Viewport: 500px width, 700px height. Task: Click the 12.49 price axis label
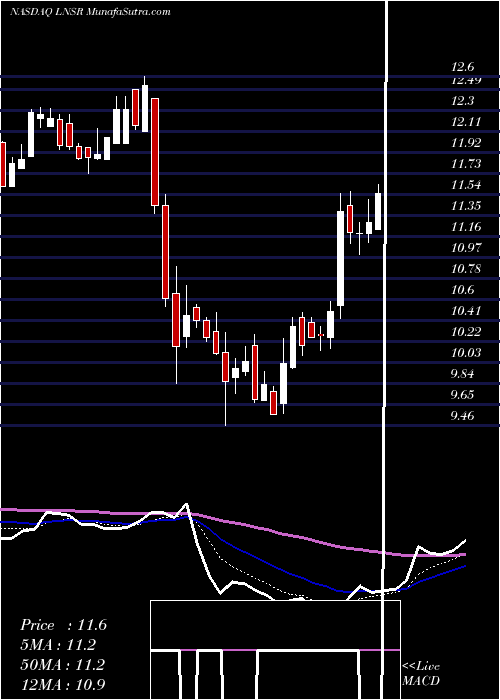466,80
